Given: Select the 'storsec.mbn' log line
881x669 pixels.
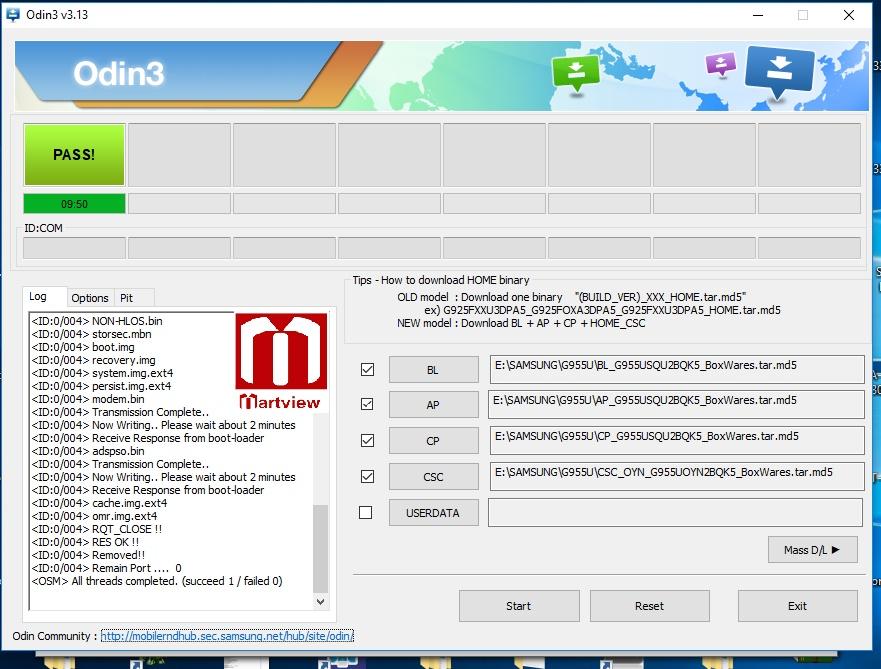Looking at the screenshot, I should click(92, 334).
